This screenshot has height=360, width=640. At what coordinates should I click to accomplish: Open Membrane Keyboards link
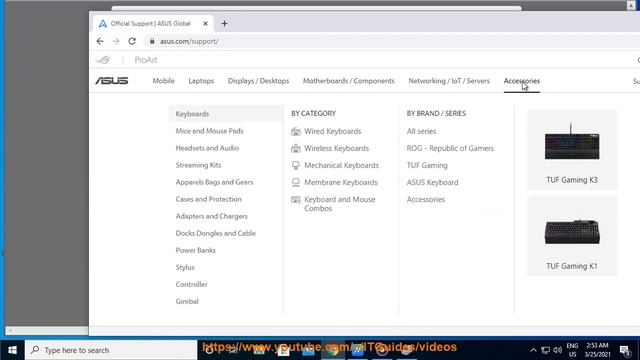click(341, 182)
